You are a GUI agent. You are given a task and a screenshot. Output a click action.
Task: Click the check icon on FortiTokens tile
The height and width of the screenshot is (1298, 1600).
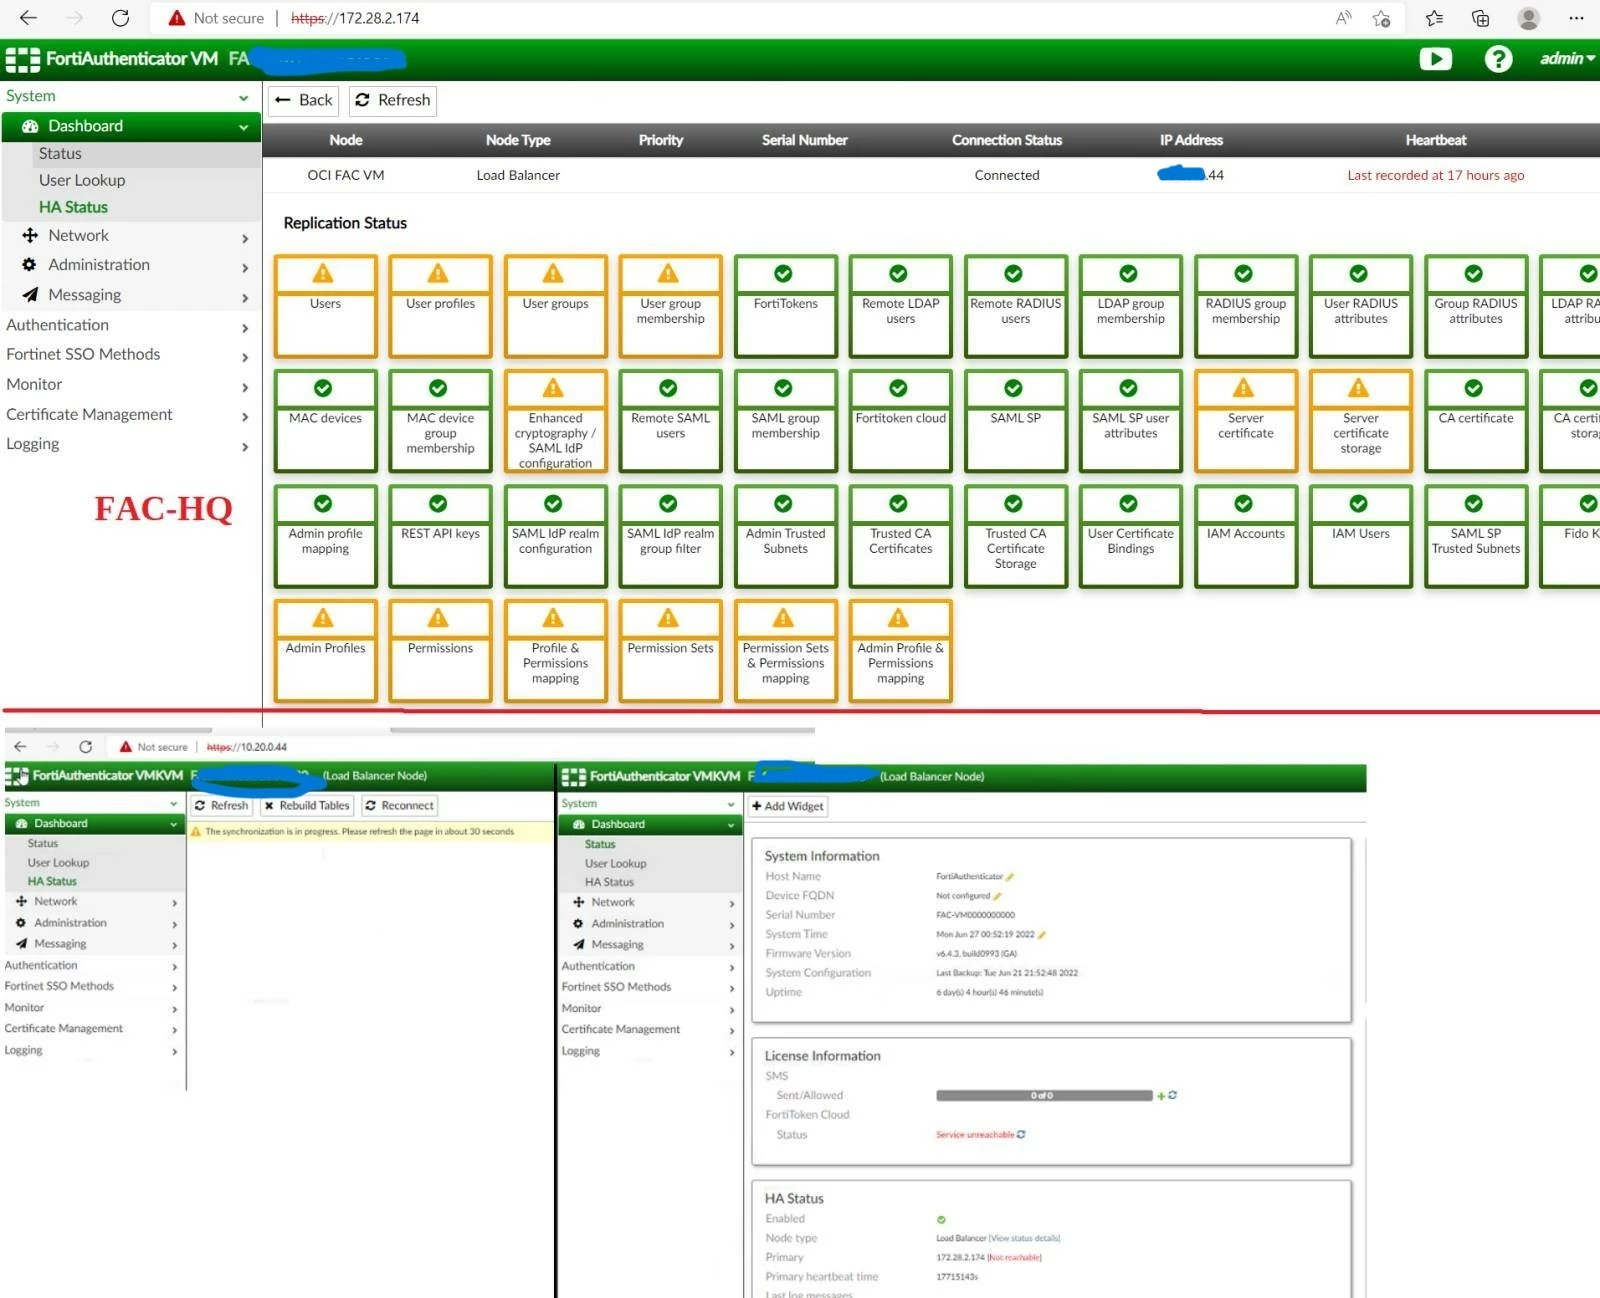point(783,274)
